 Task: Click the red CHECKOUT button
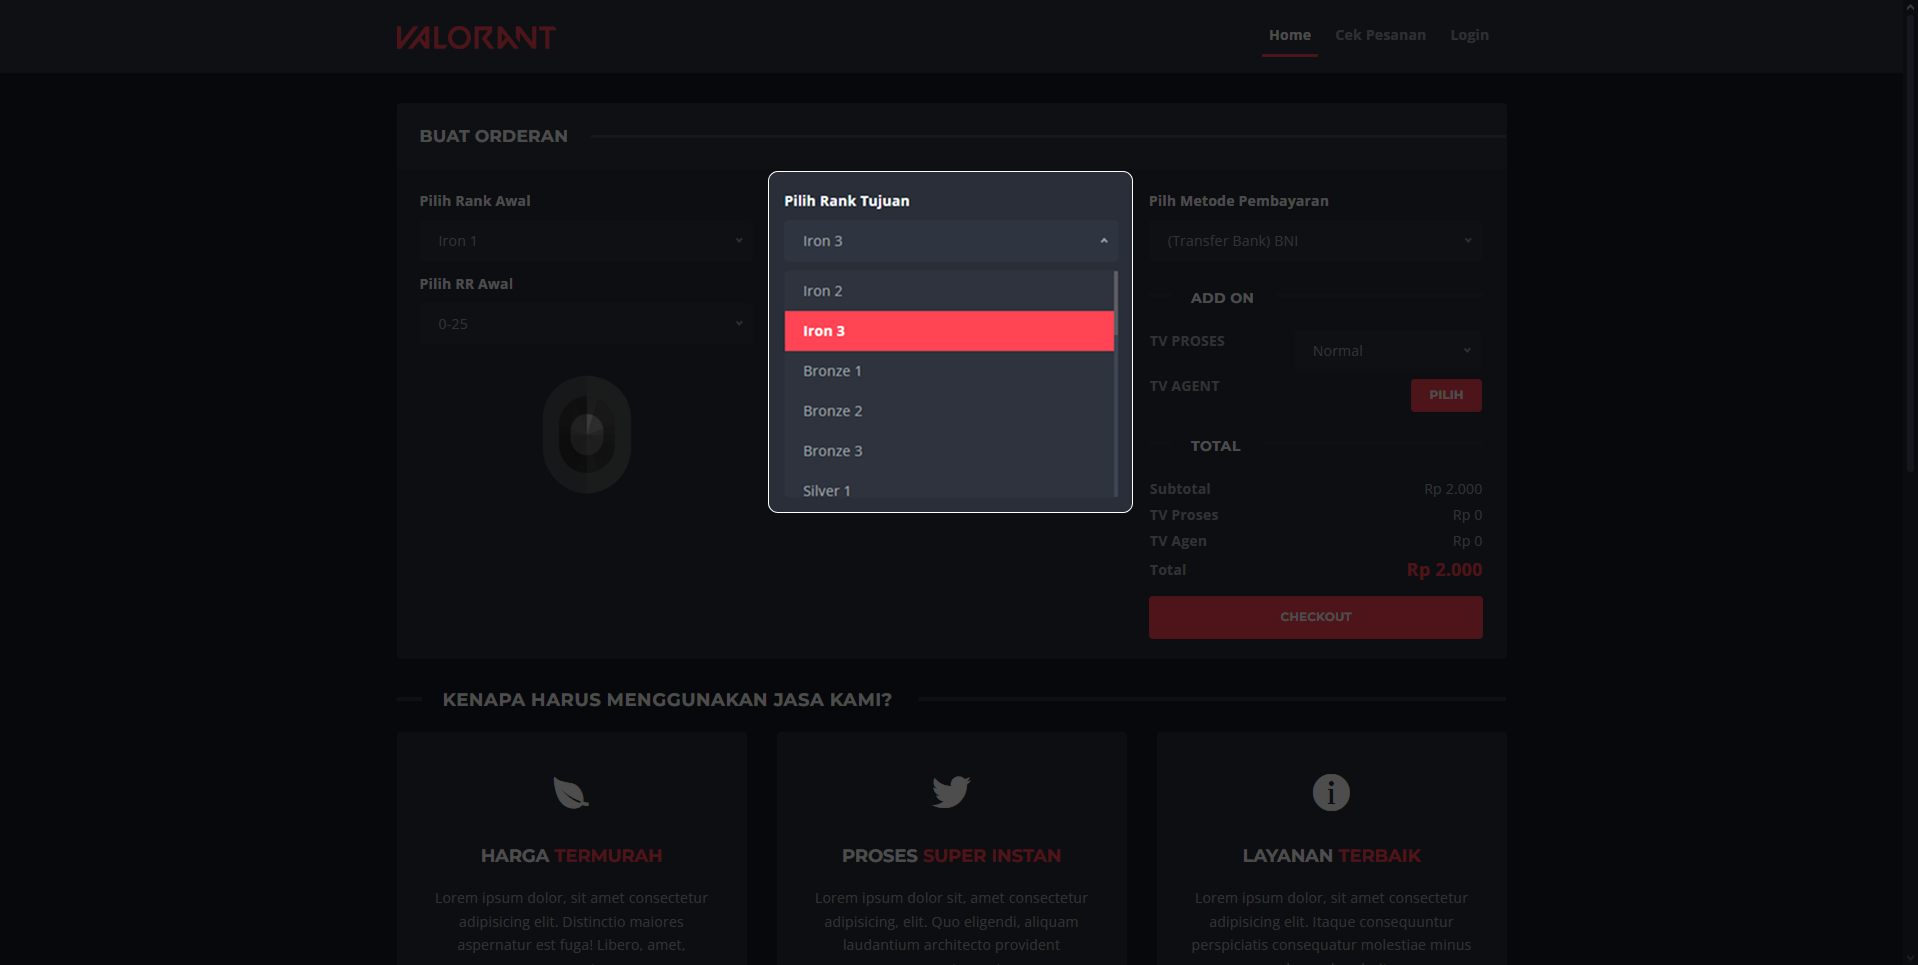(1315, 617)
